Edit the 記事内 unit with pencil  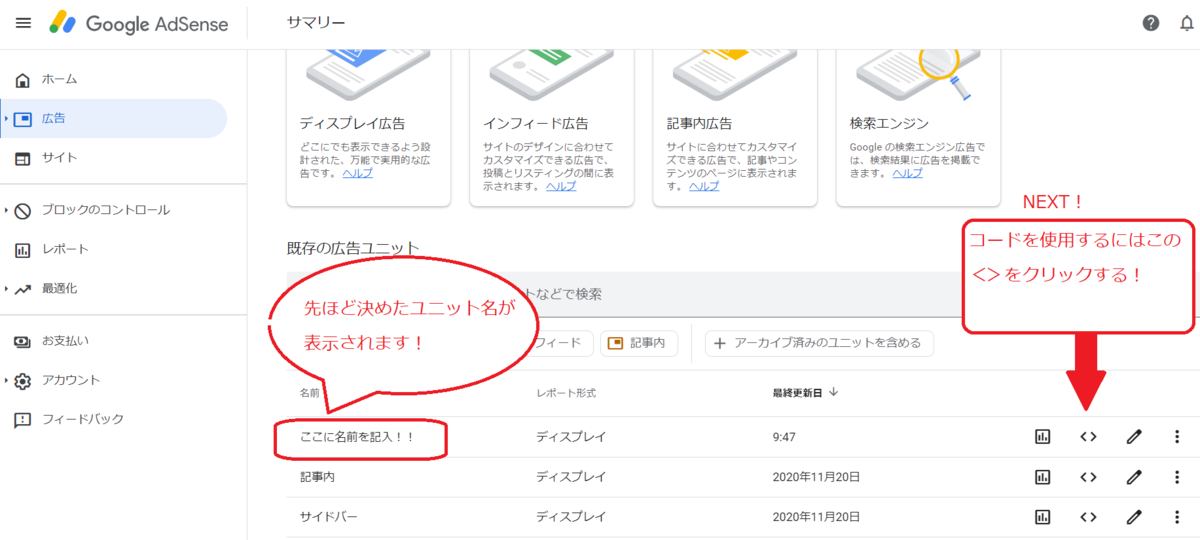click(1133, 477)
